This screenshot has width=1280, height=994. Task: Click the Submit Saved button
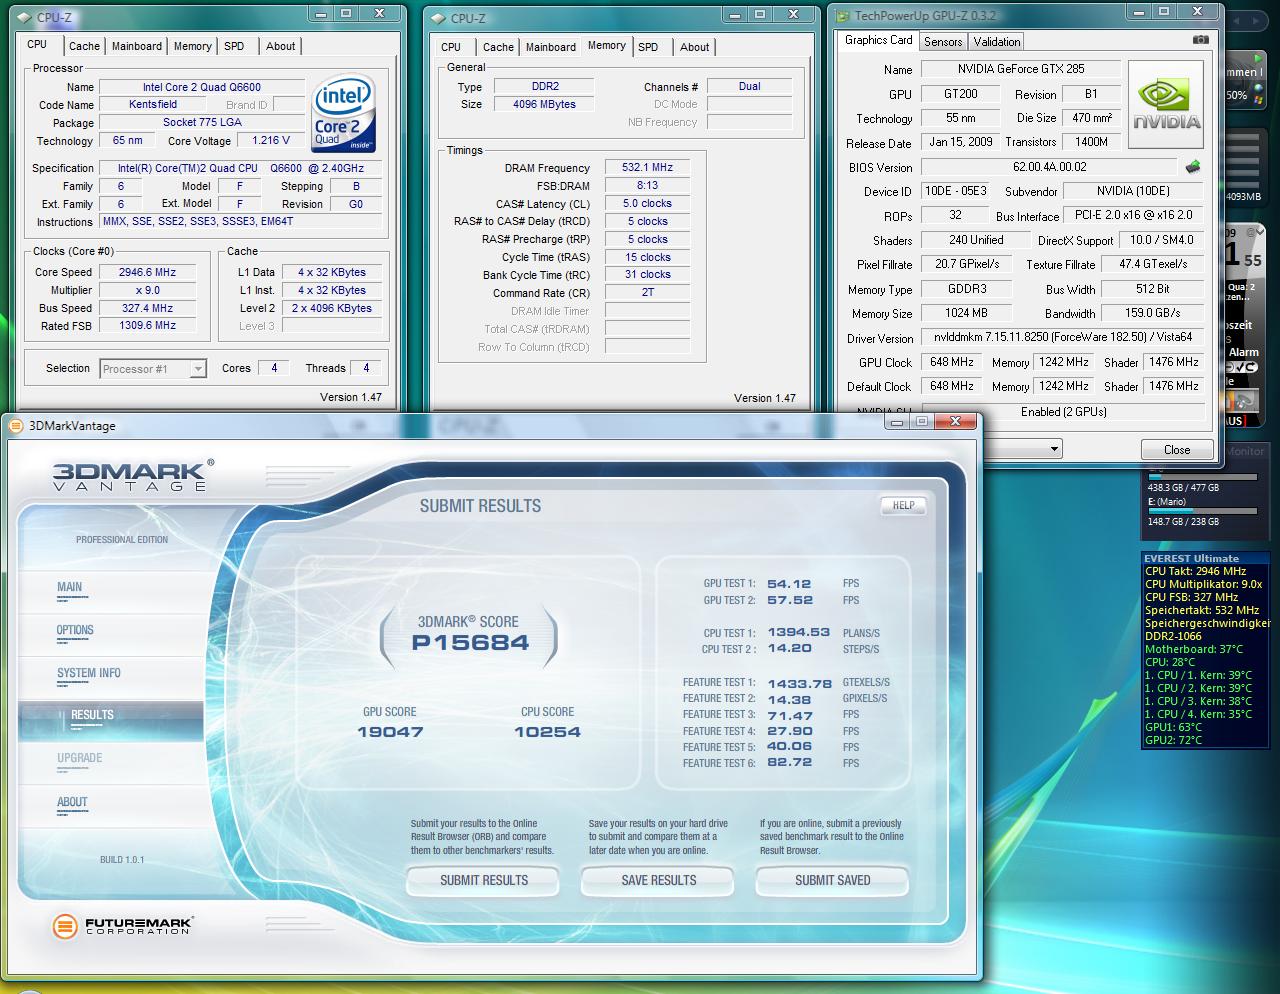tap(832, 880)
